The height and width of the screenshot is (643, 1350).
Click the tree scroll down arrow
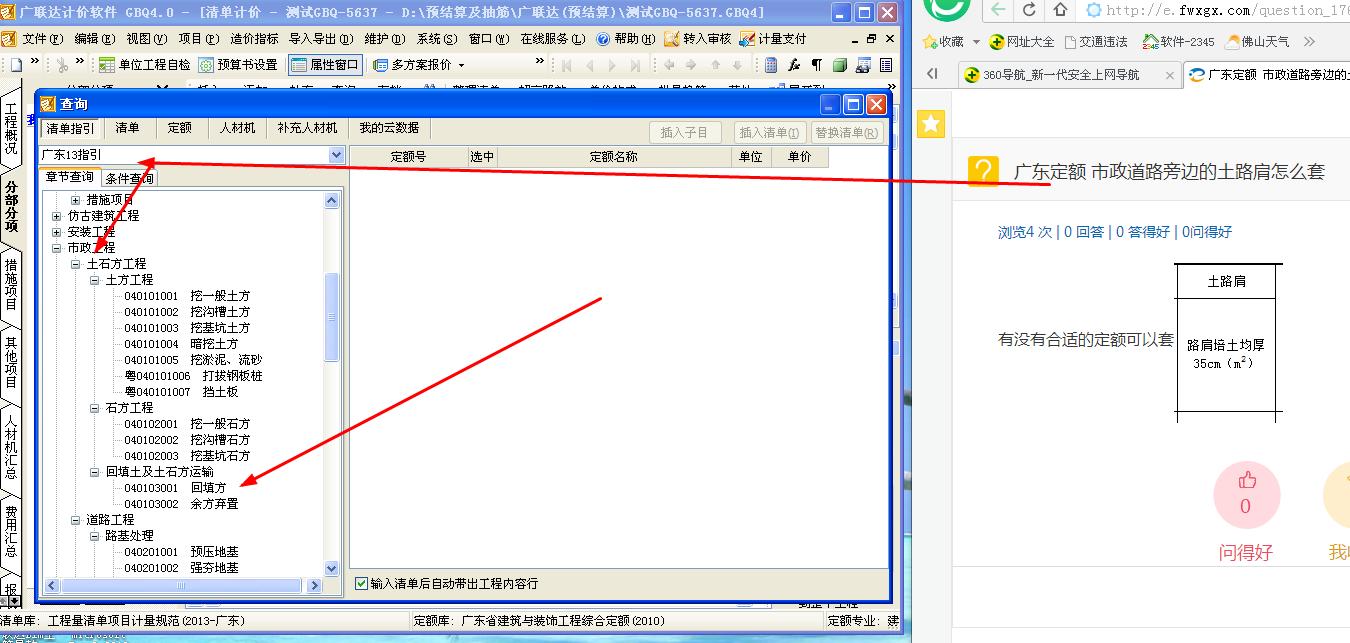coord(332,569)
